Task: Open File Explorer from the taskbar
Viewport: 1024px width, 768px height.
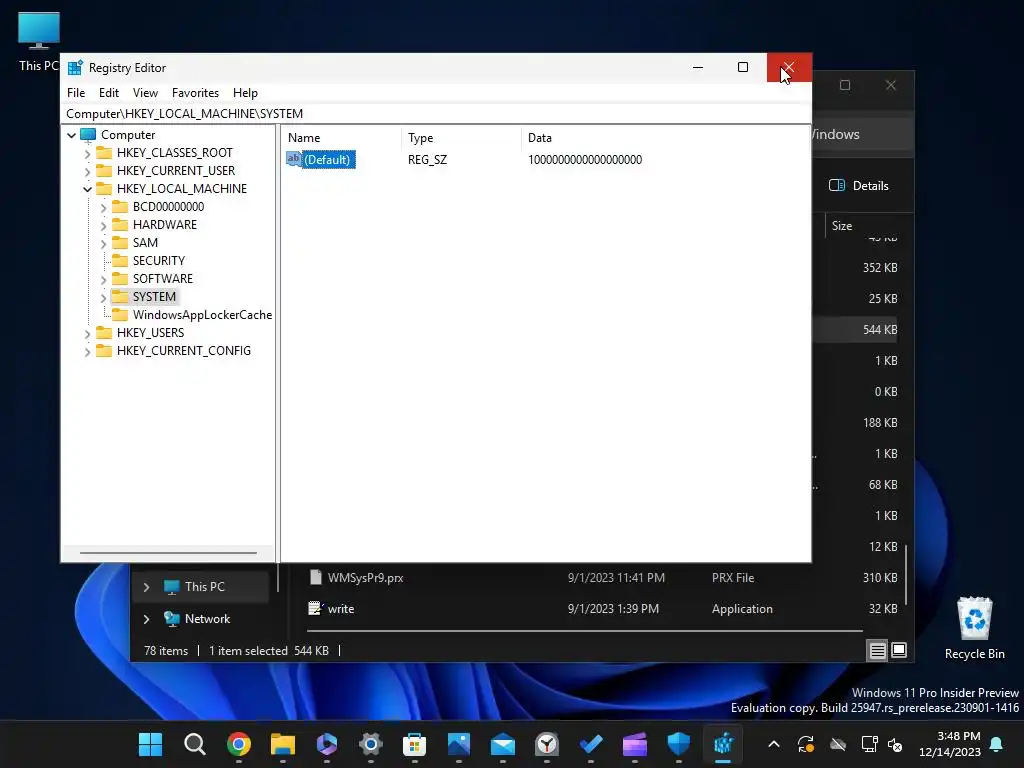Action: 283,744
